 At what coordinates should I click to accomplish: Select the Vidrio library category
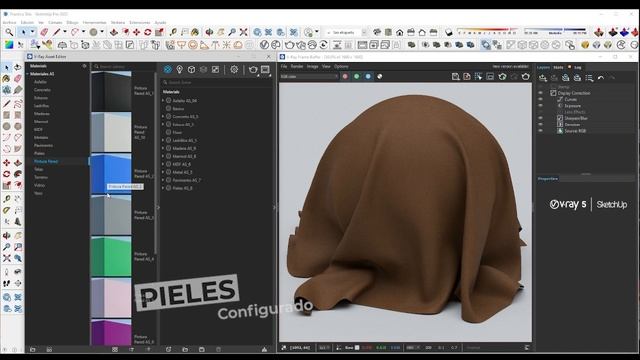click(39, 185)
